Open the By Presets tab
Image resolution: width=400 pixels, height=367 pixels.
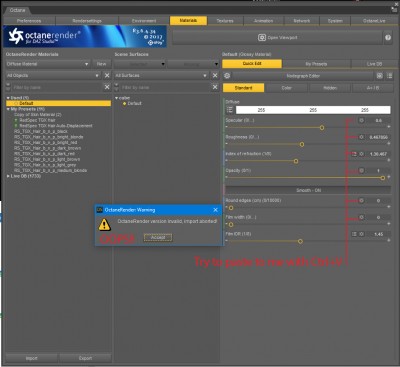[x=316, y=64]
